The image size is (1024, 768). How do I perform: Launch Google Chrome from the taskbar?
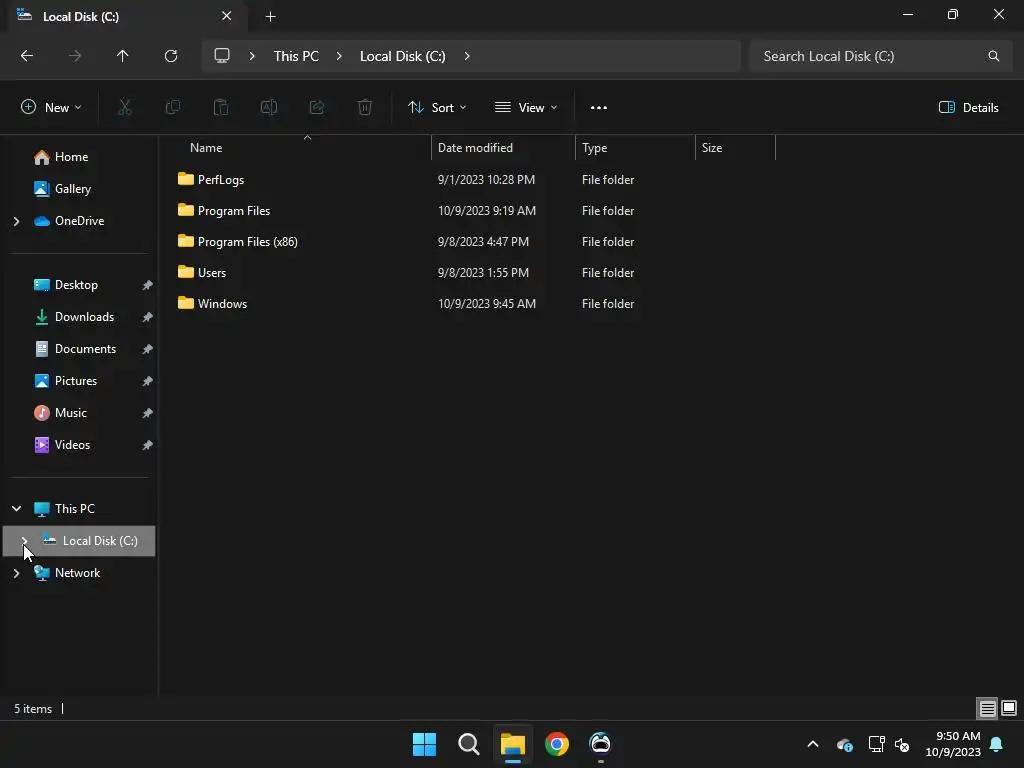pyautogui.click(x=557, y=744)
